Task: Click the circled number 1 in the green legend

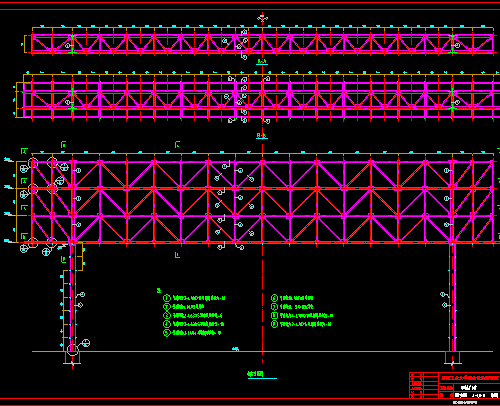Action: coord(167,298)
